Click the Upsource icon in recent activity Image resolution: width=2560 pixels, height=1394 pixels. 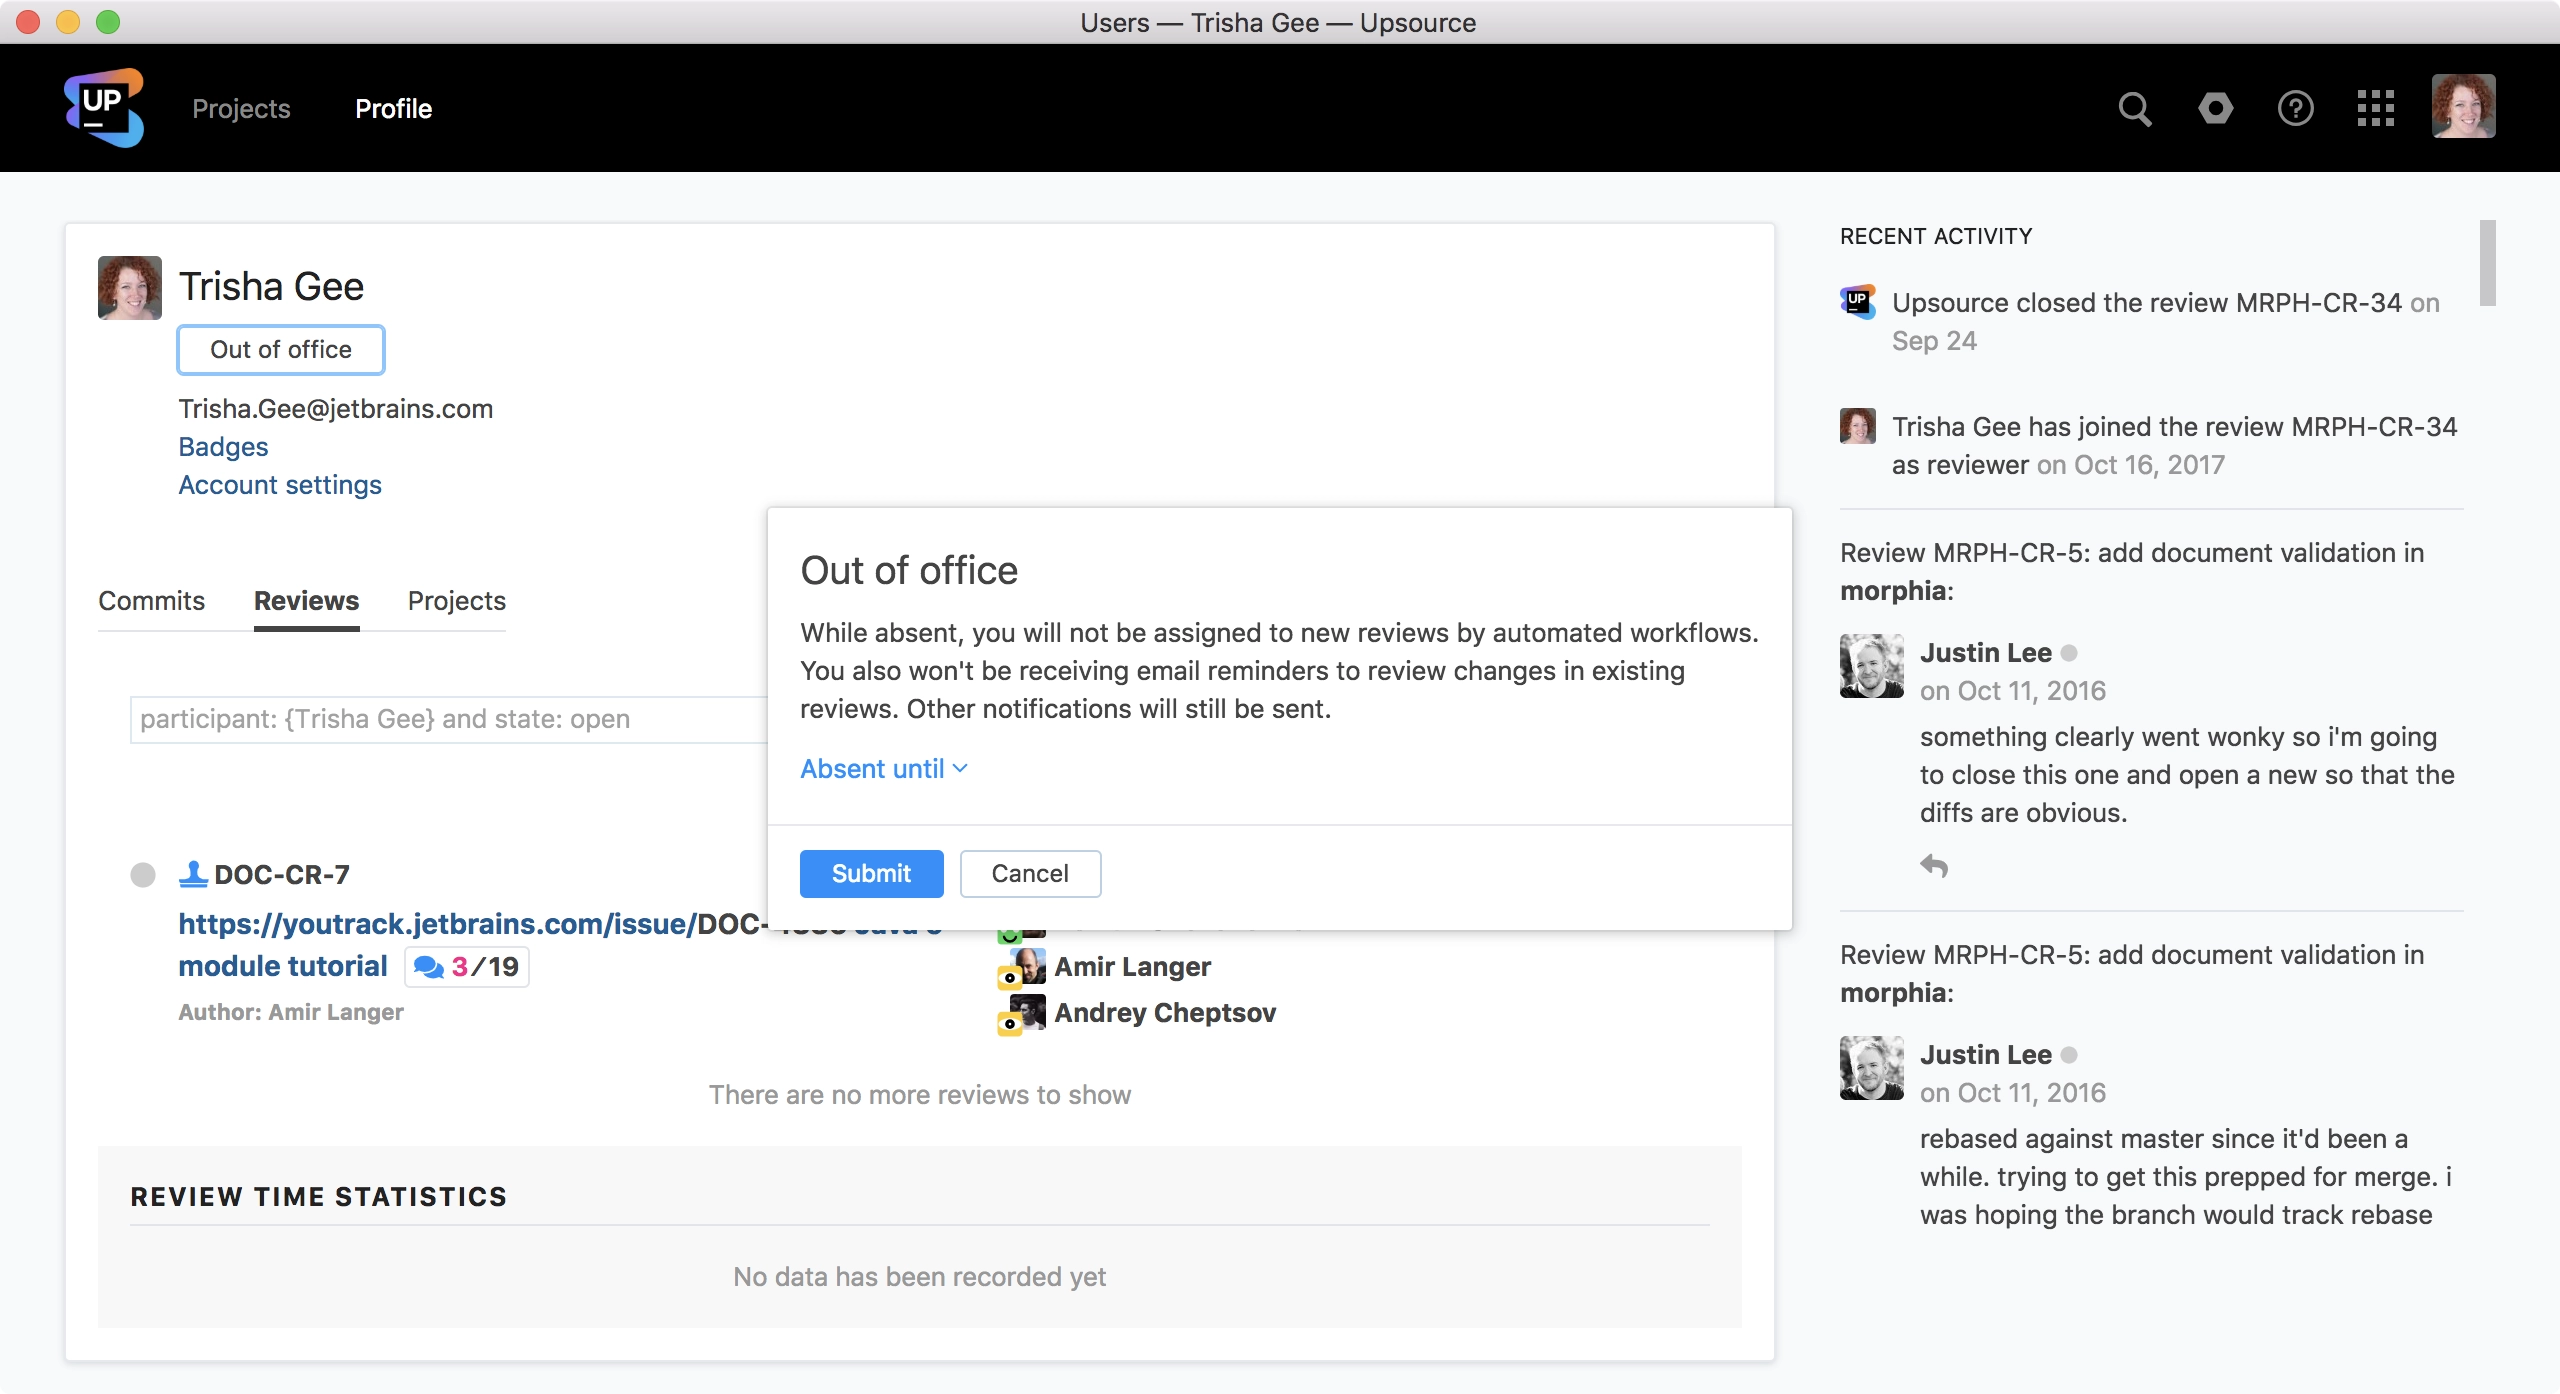pyautogui.click(x=1858, y=302)
